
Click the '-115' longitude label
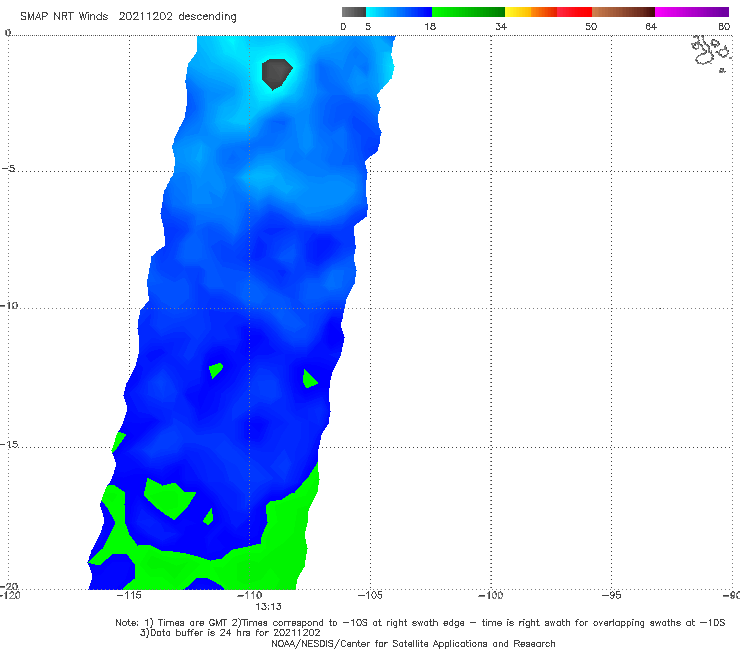(129, 596)
